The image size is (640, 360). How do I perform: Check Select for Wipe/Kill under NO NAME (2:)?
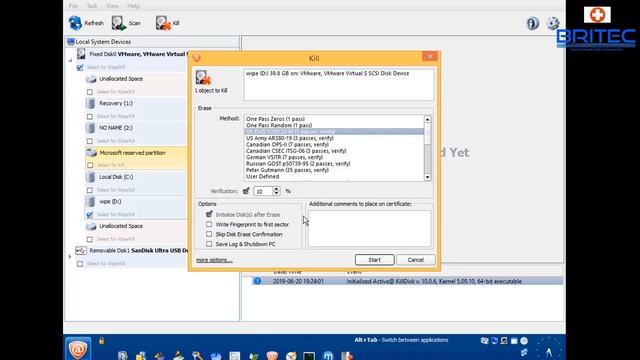click(90, 141)
